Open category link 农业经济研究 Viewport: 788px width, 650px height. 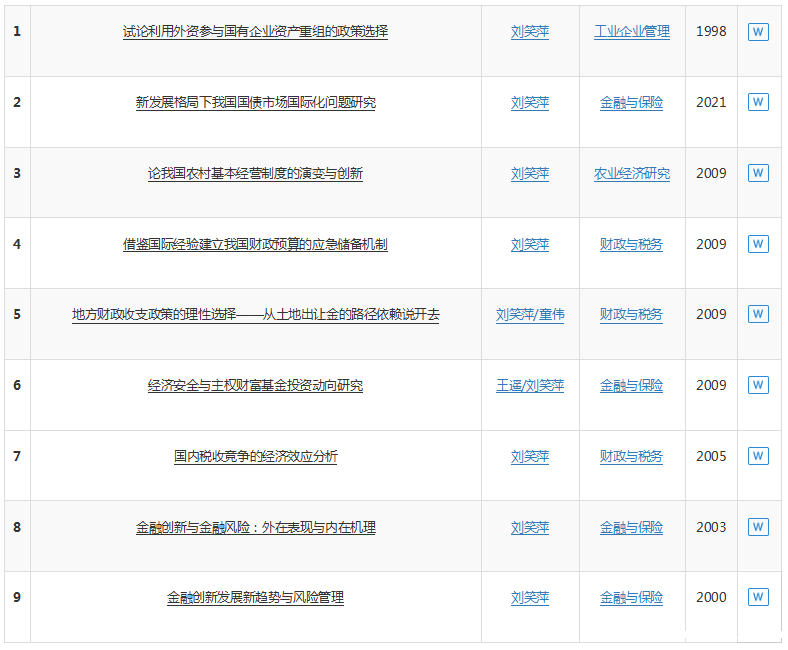coord(632,174)
